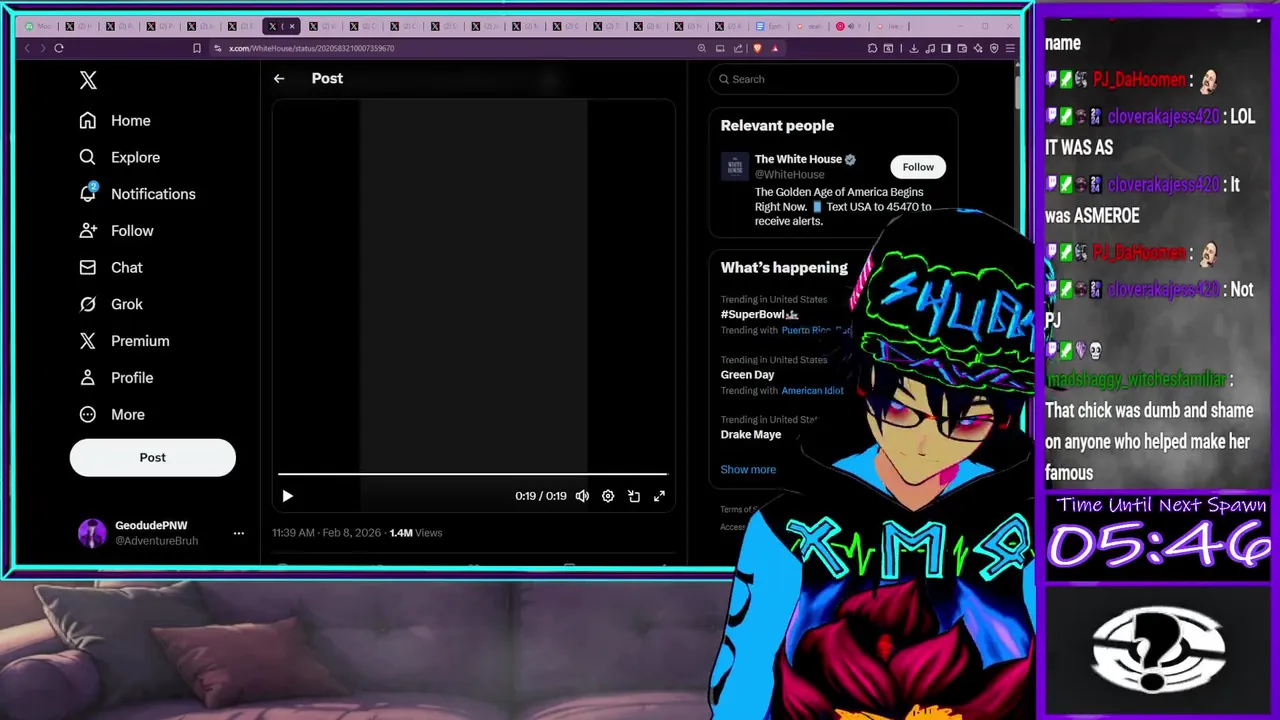Click the 11:39 AM Feb 8, 2026 timestamp
The height and width of the screenshot is (720, 1280).
tap(326, 533)
